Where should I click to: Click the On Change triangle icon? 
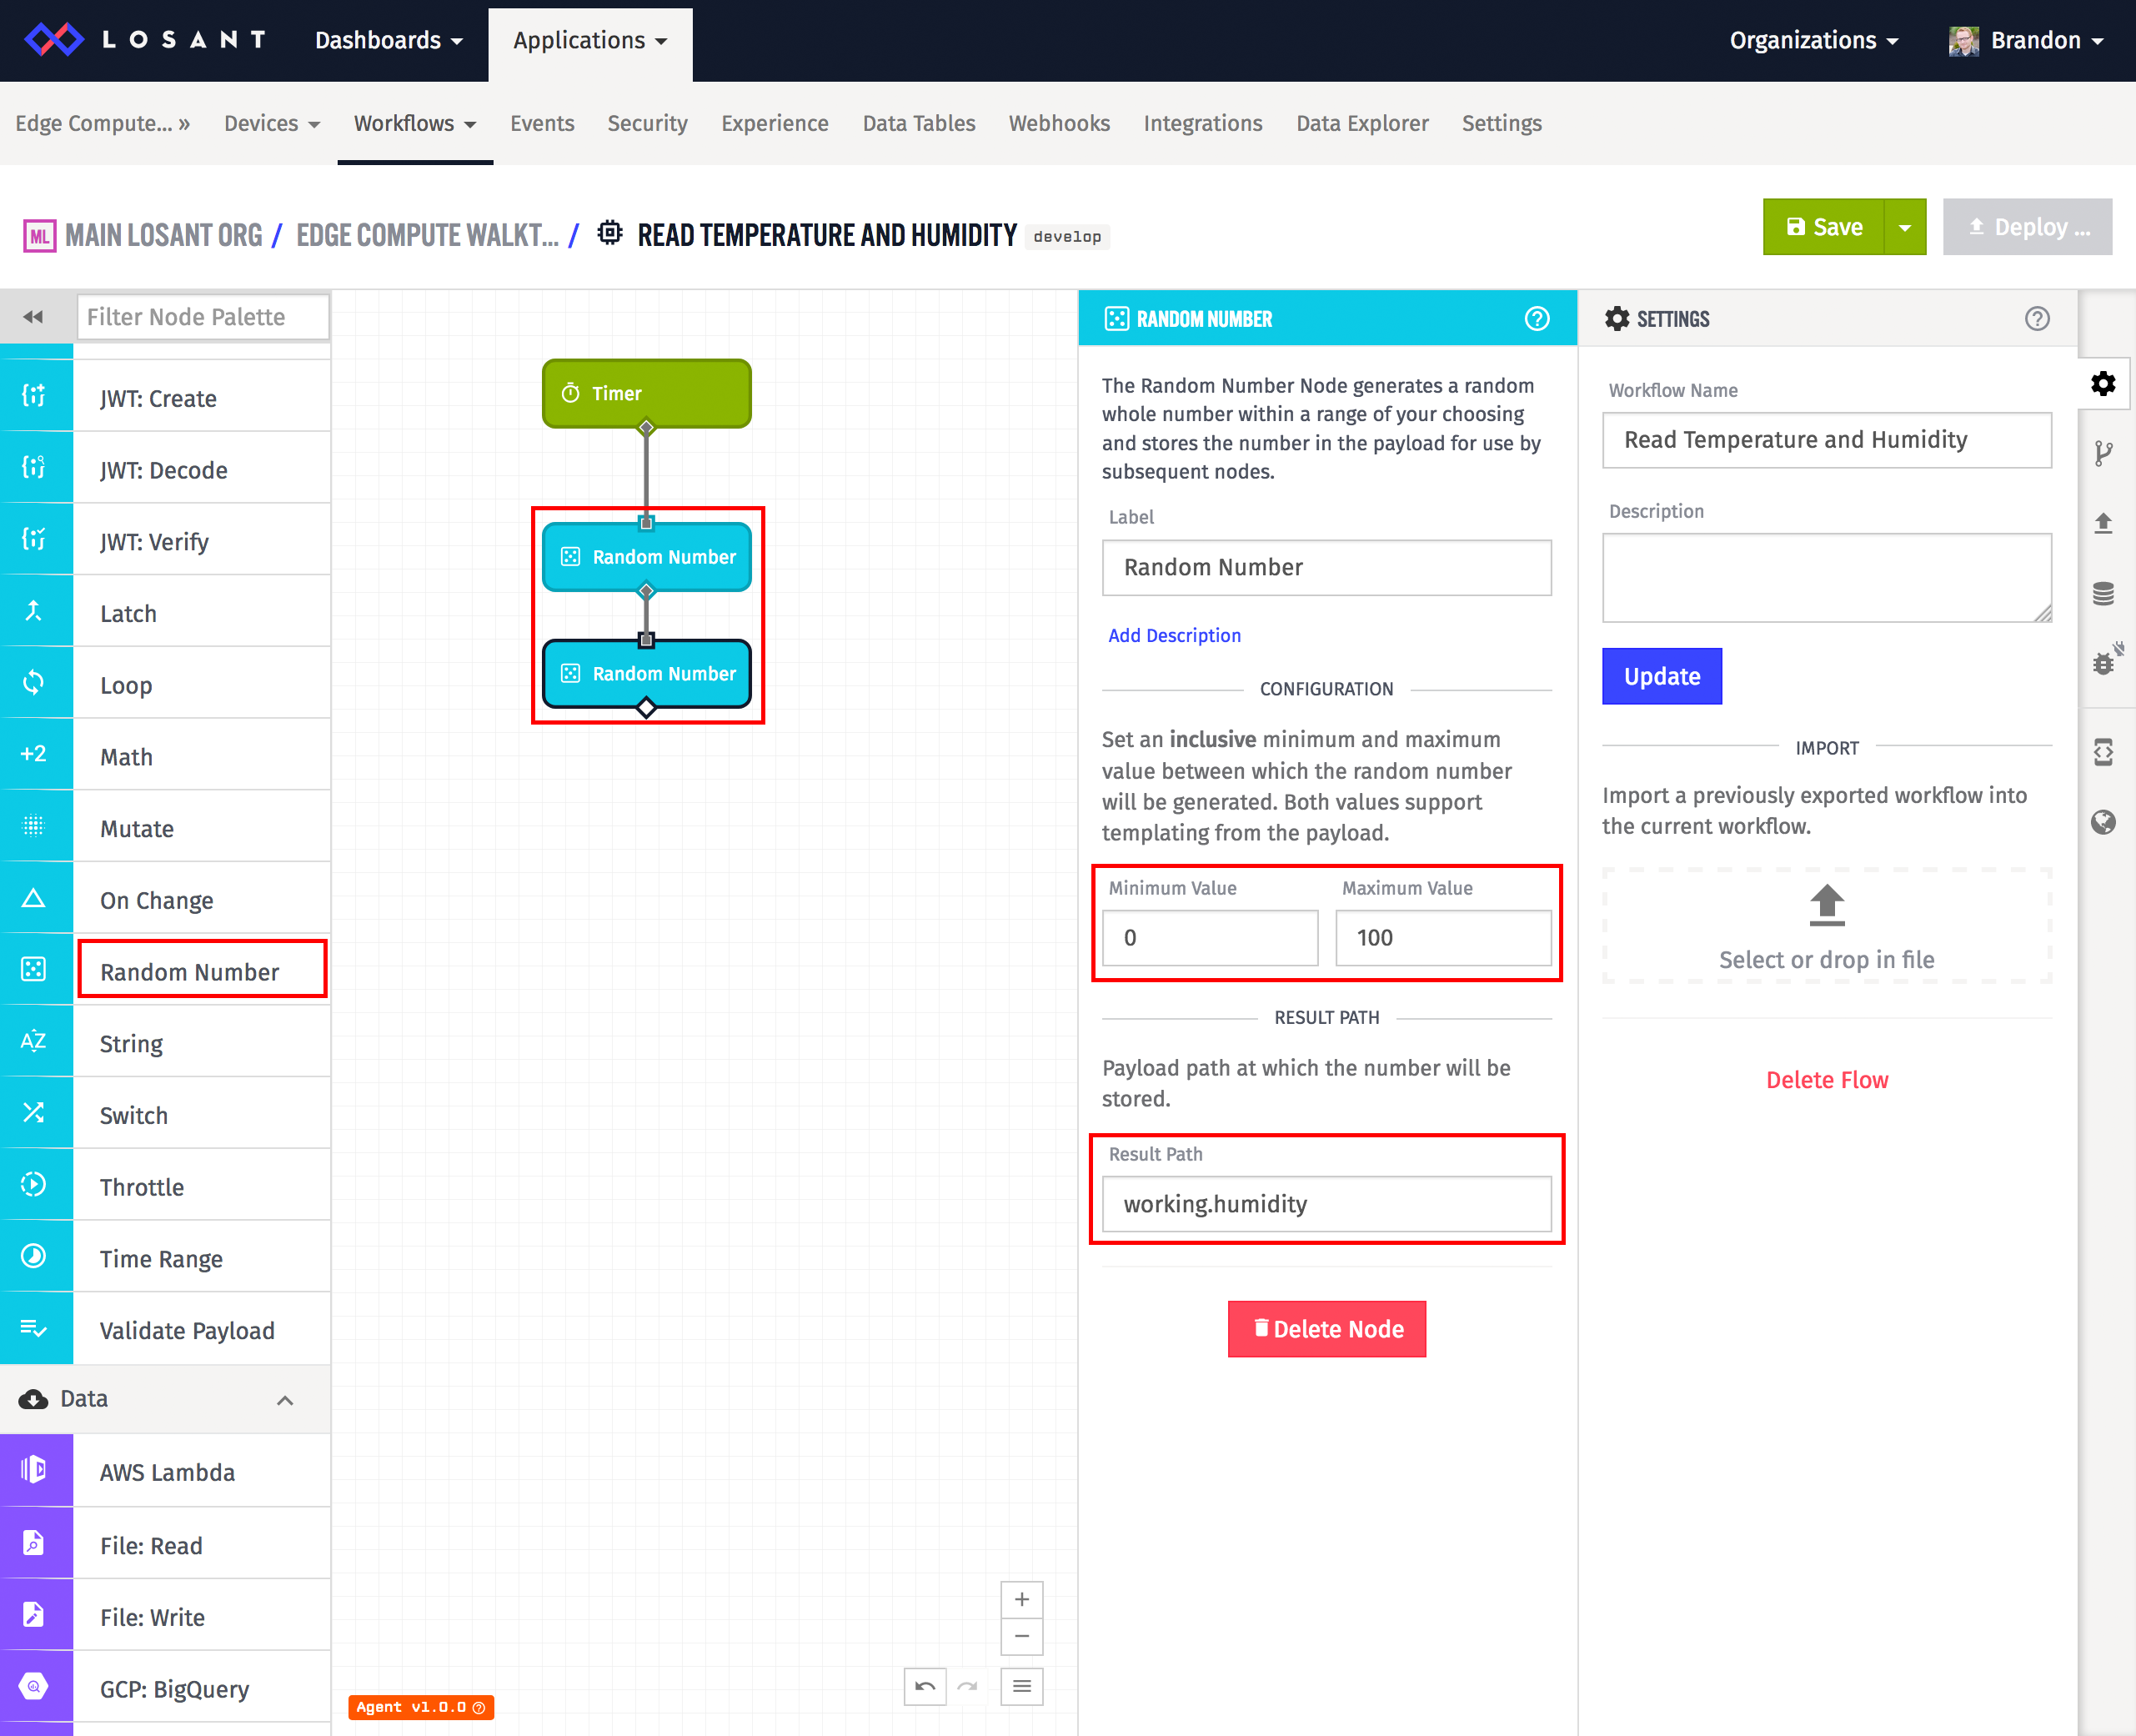click(x=35, y=899)
